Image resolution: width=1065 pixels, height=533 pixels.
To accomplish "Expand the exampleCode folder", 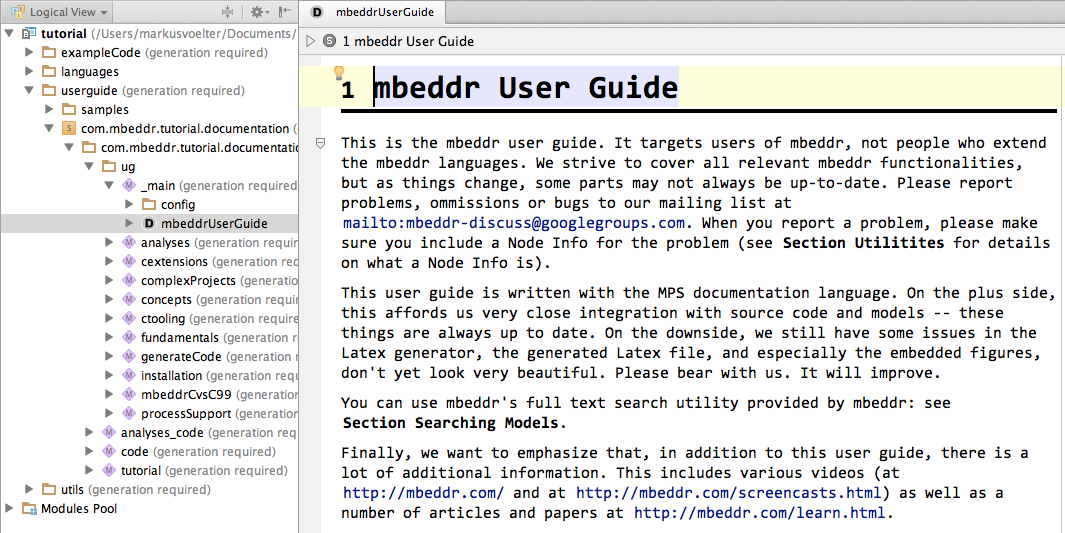I will 29,52.
